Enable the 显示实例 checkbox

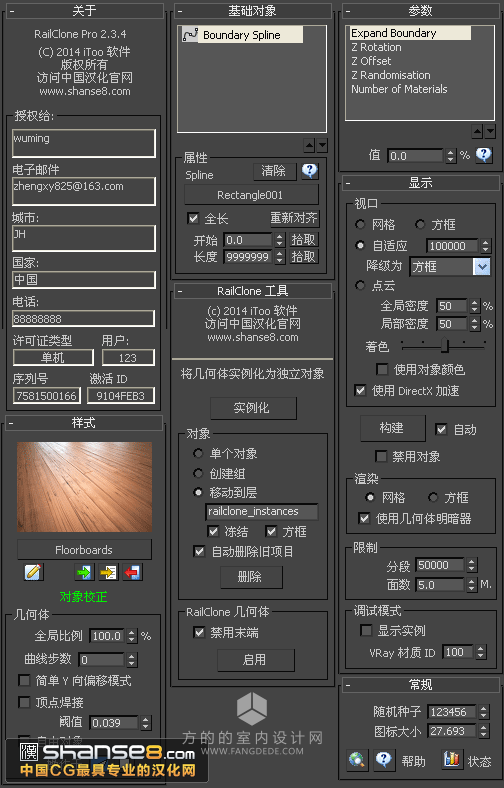tap(366, 630)
